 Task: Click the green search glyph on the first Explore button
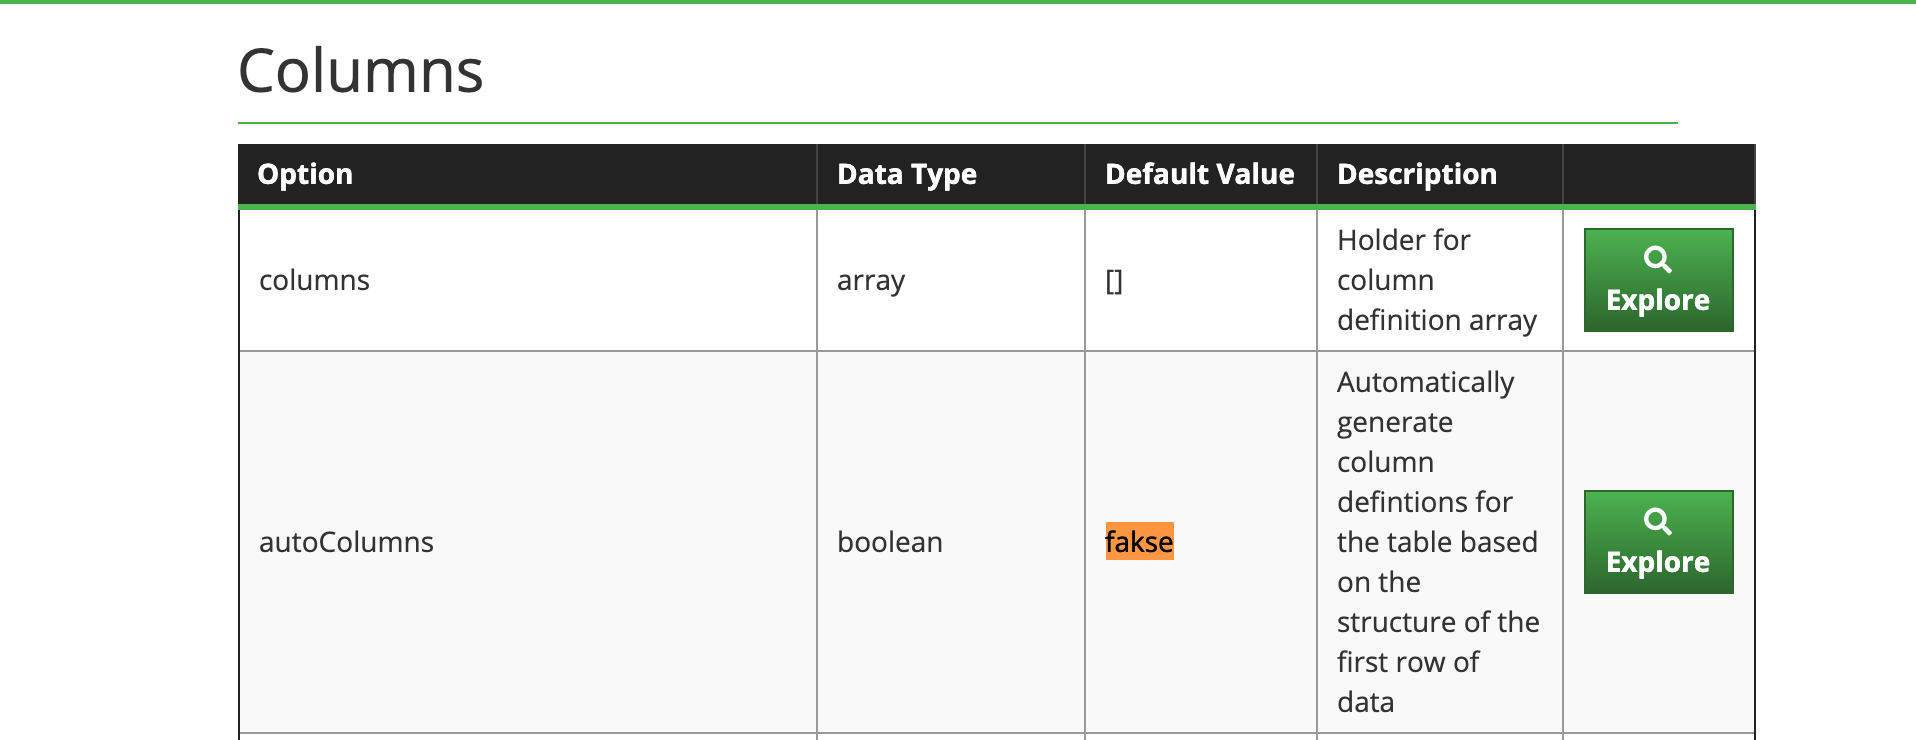coord(1658,260)
